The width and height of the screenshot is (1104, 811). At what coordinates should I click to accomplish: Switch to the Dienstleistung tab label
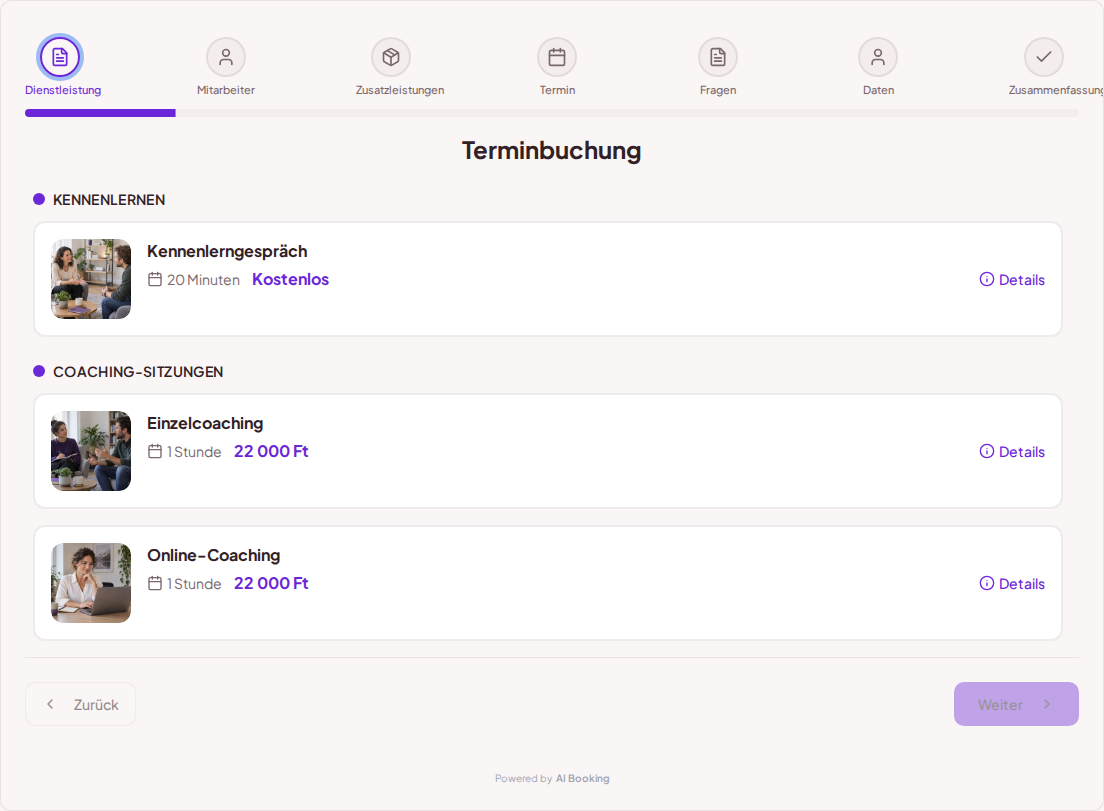pyautogui.click(x=63, y=90)
